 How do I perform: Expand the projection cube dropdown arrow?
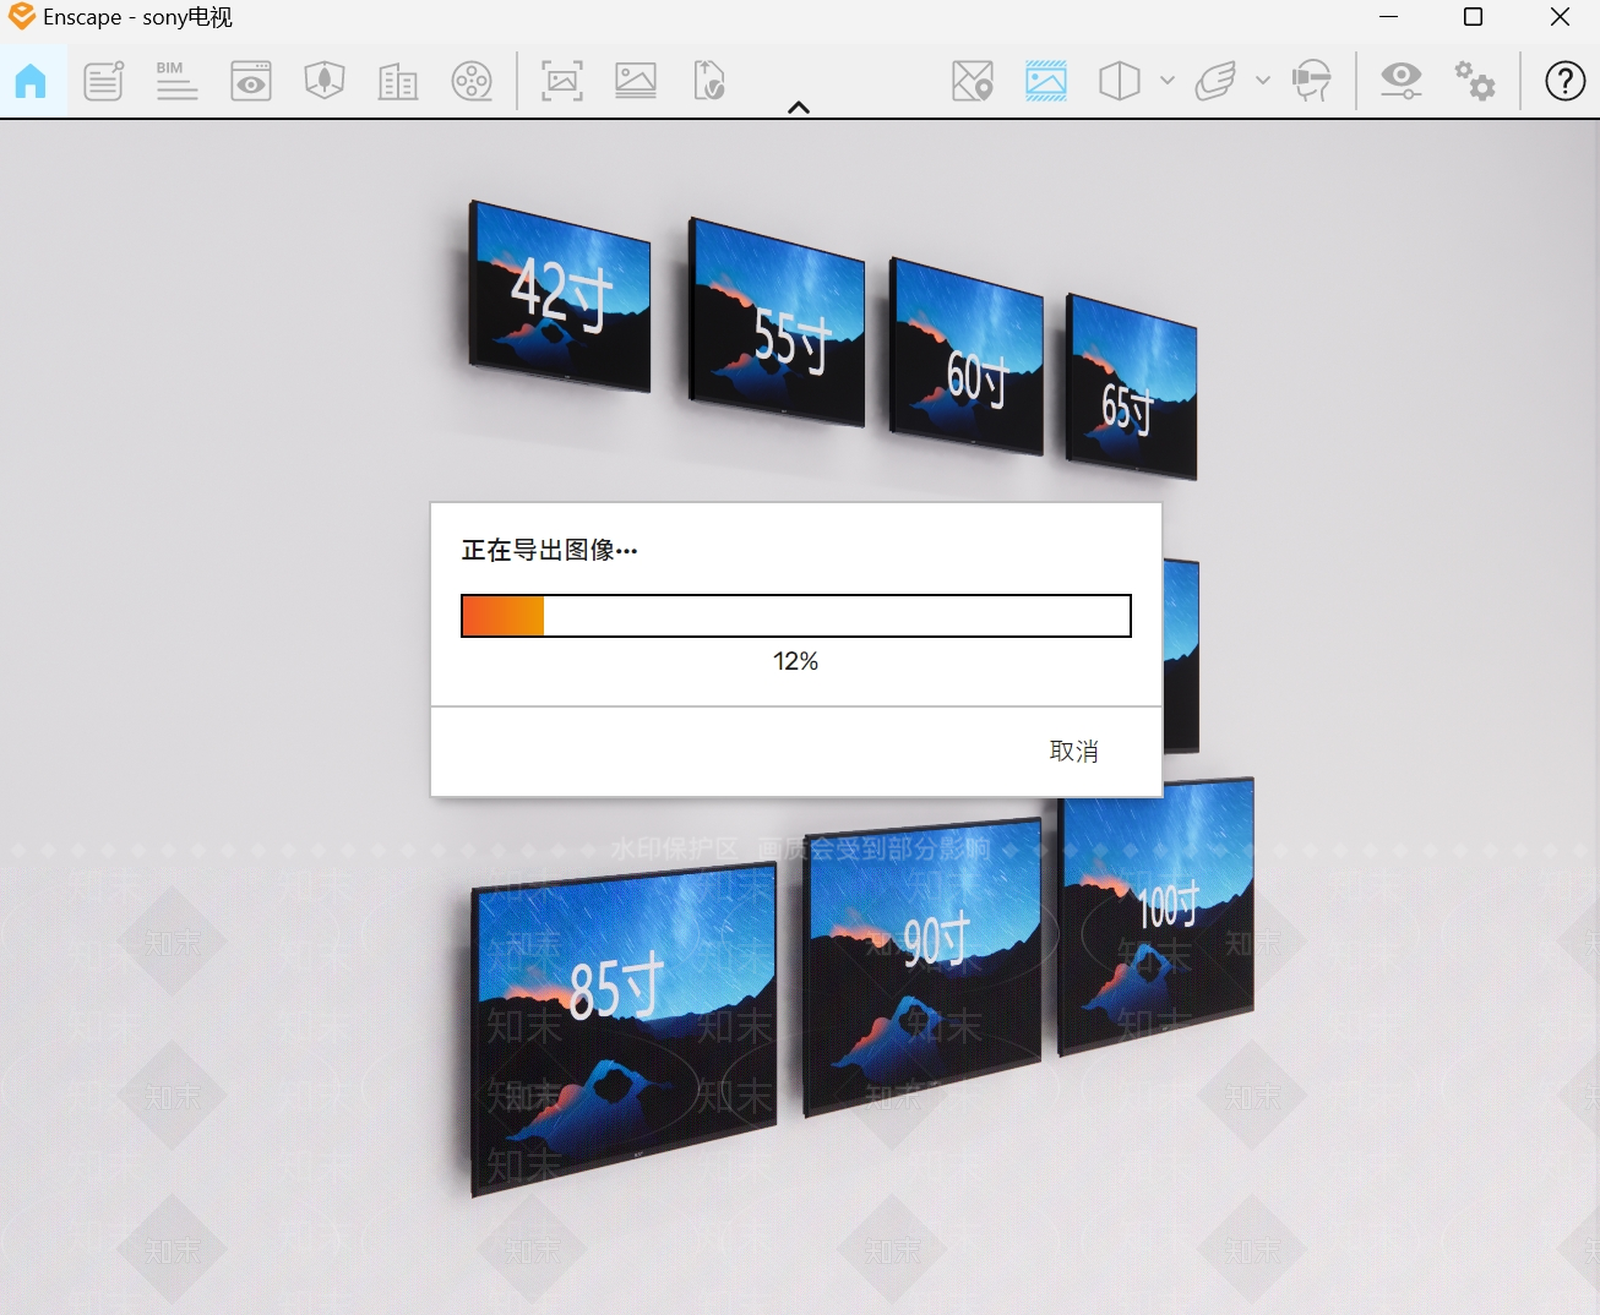click(1167, 81)
